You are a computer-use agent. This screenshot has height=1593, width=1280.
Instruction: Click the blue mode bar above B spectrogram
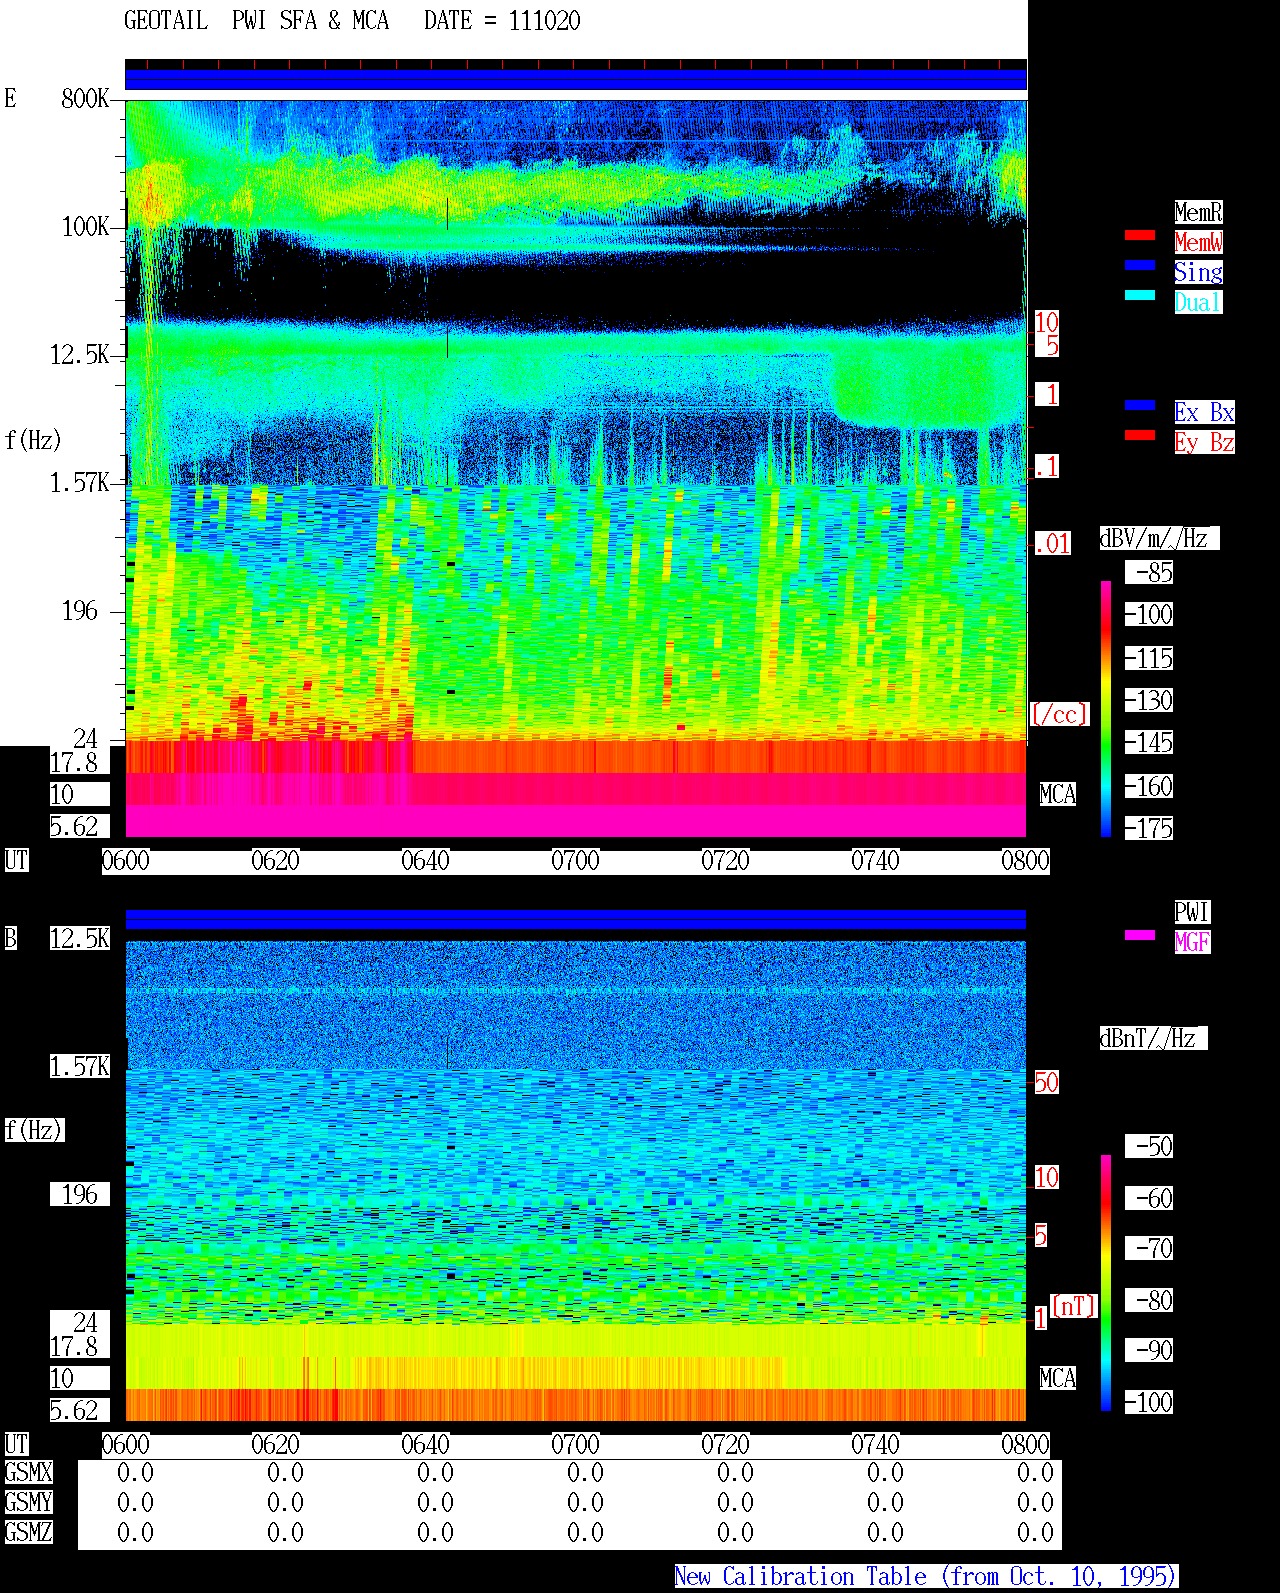[x=576, y=919]
